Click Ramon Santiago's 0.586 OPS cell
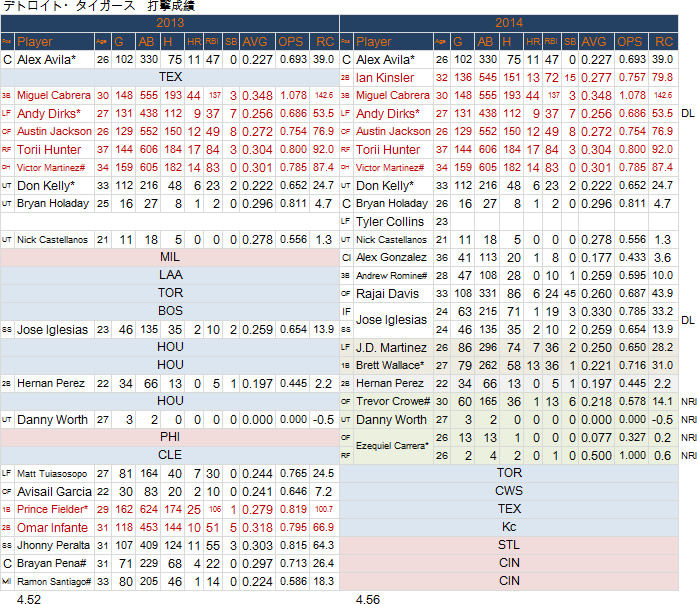This screenshot has height=604, width=697. coord(293,581)
